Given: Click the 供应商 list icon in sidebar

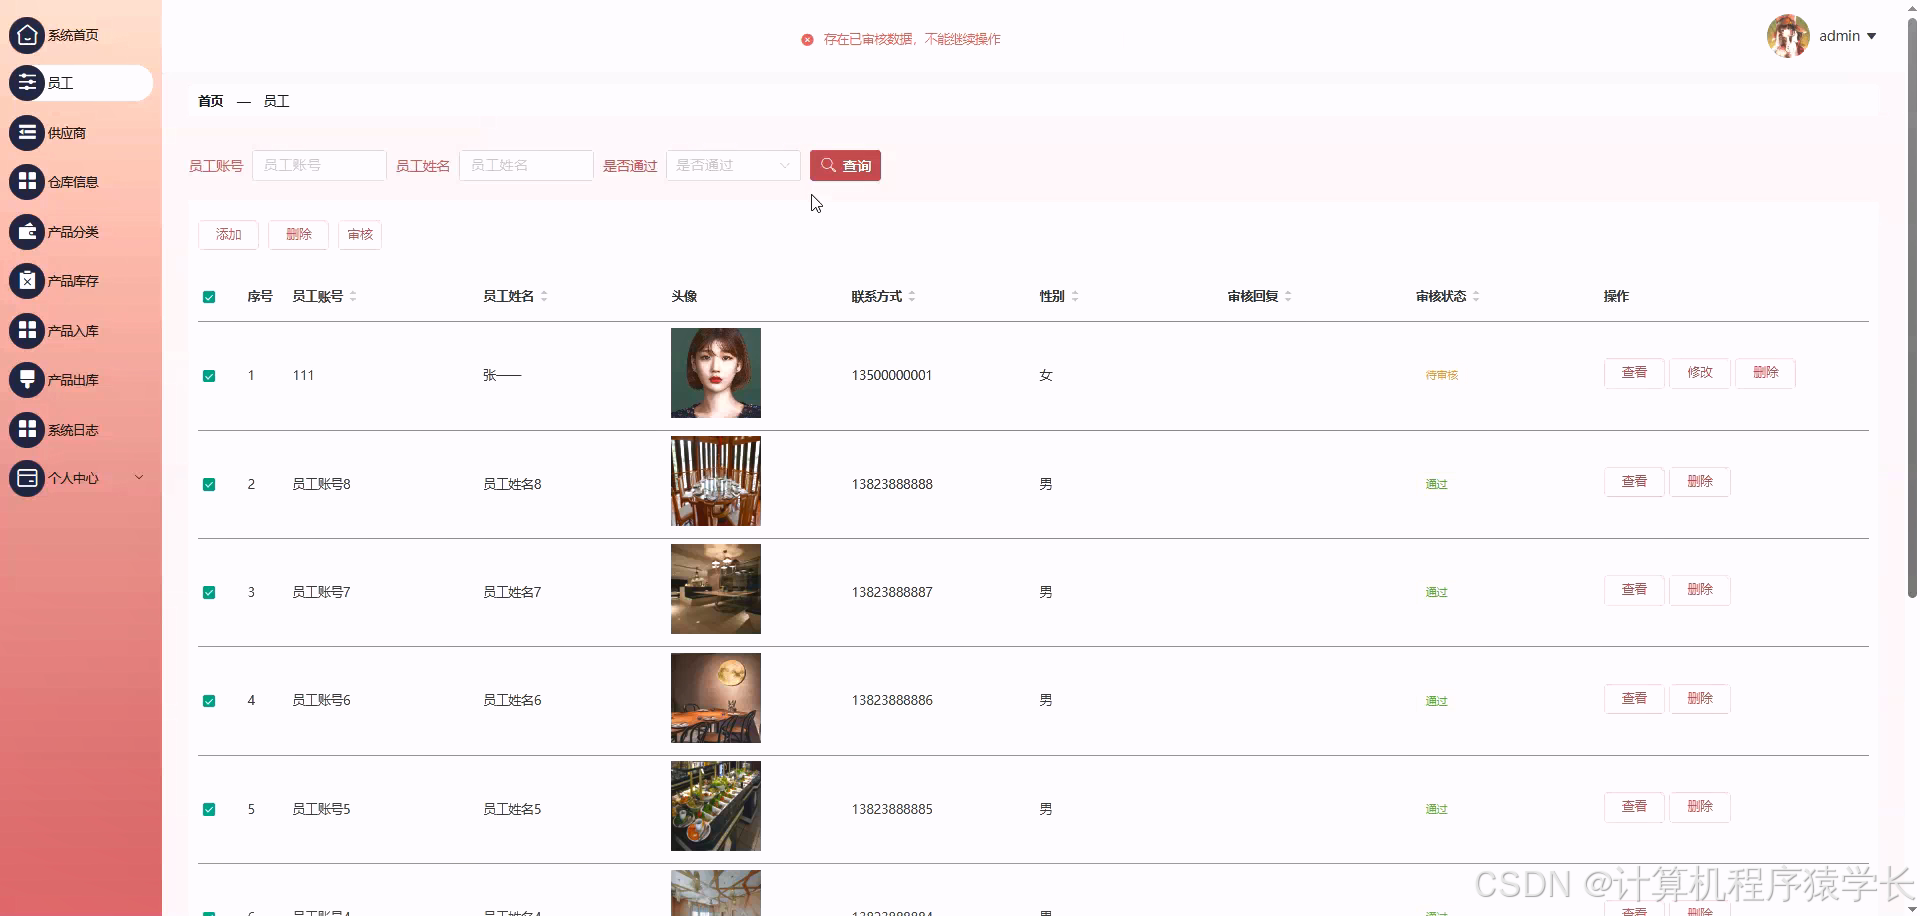Looking at the screenshot, I should click(x=27, y=132).
